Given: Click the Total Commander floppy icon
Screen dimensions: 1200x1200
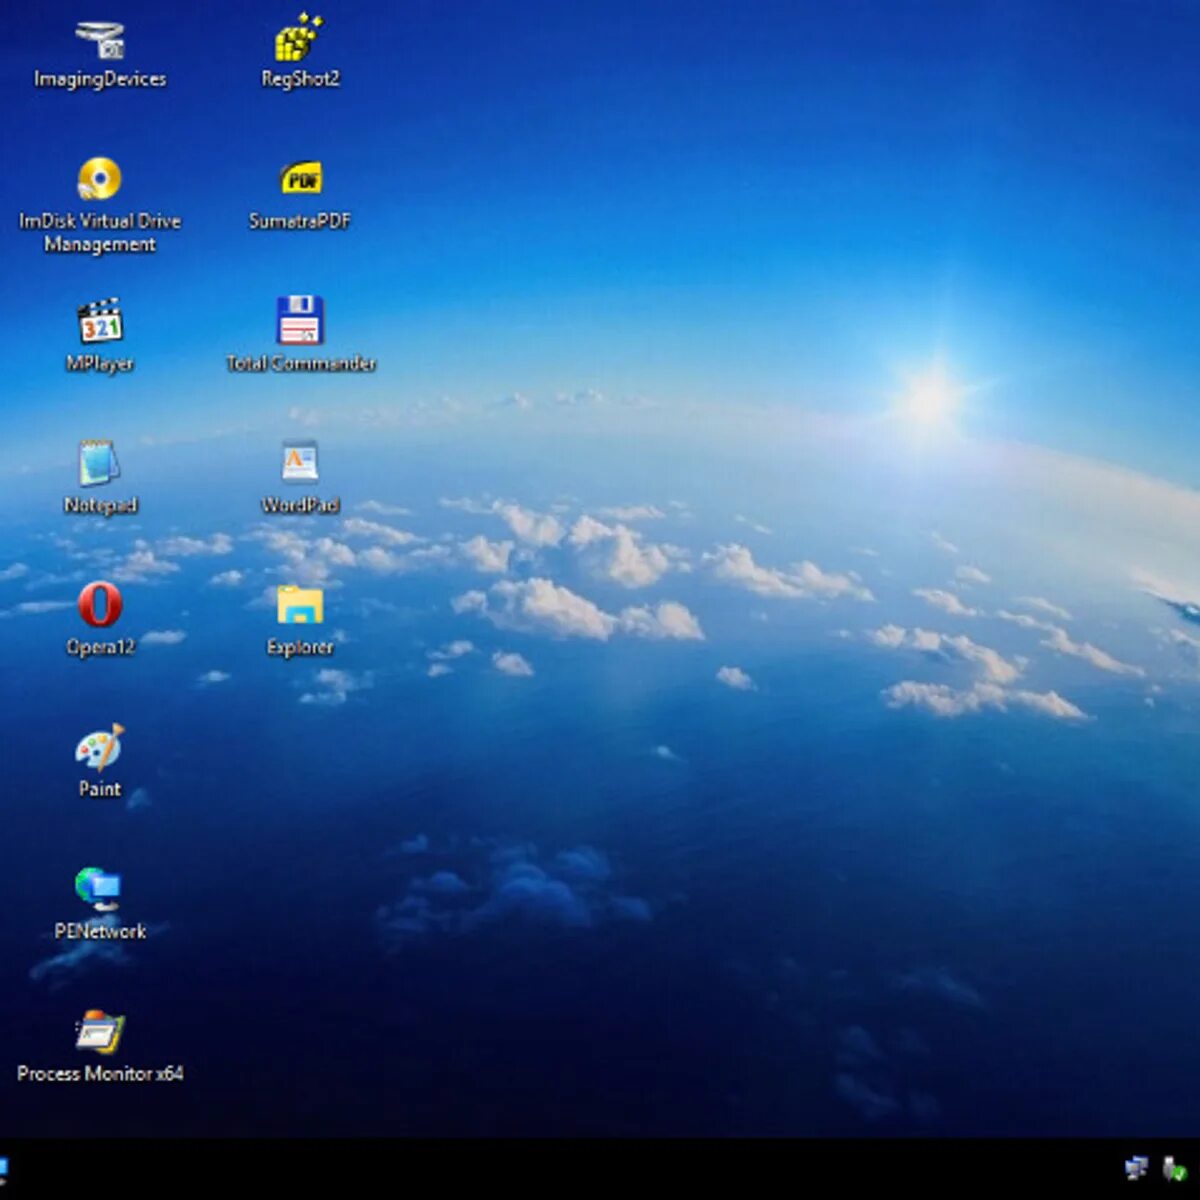Looking at the screenshot, I should [x=300, y=320].
